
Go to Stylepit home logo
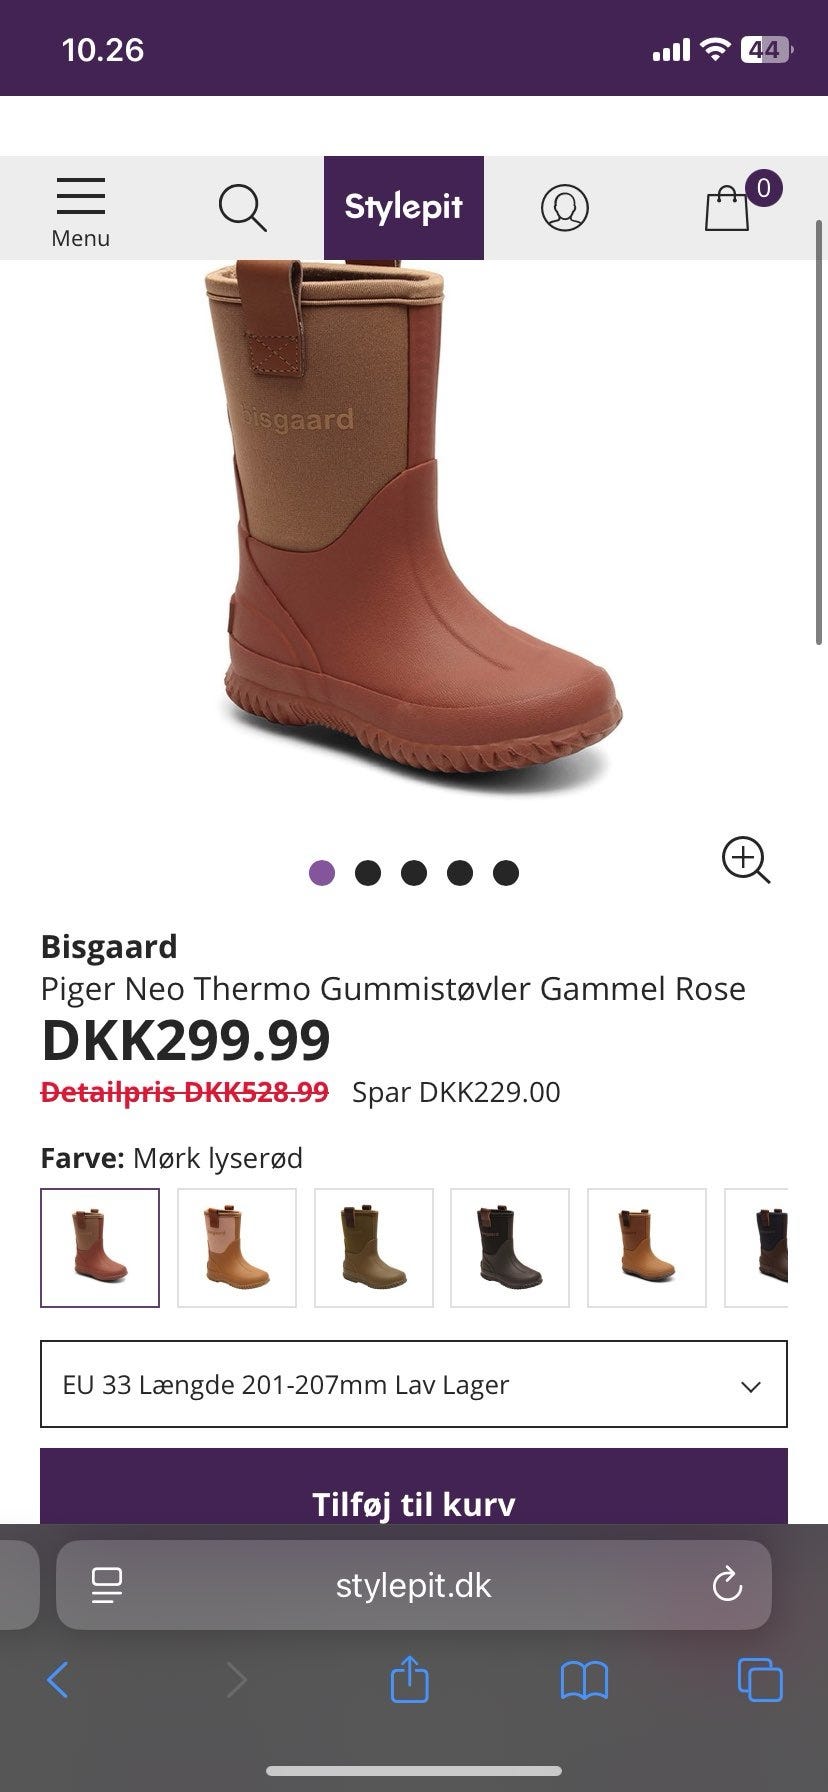click(x=404, y=207)
